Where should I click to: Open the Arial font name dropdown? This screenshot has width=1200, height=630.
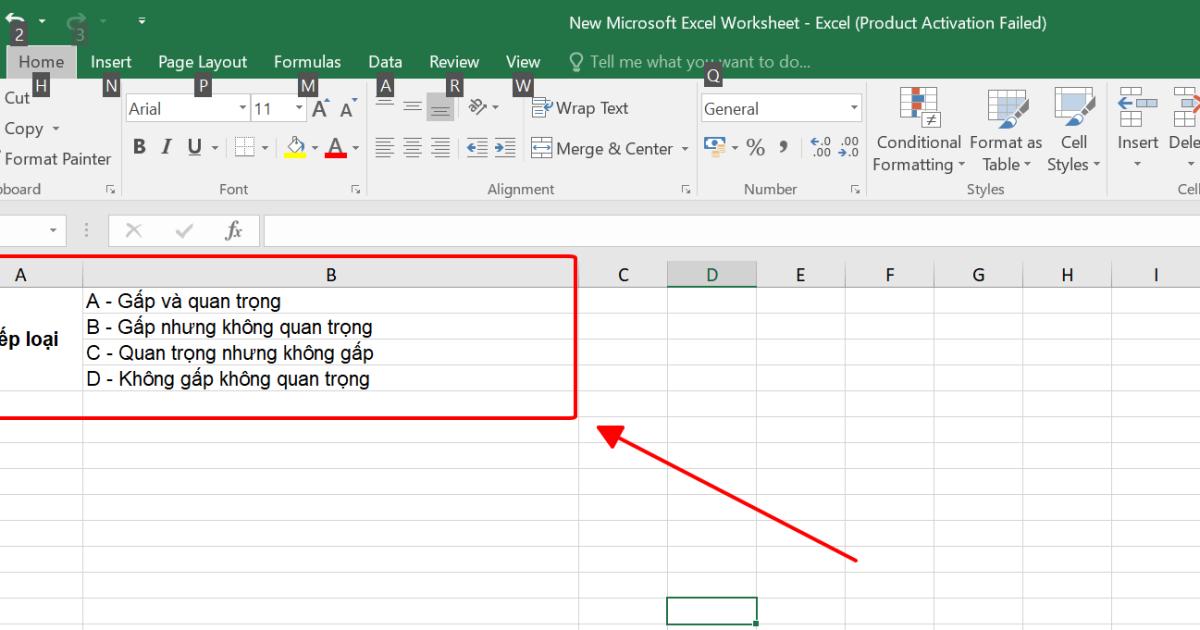242,109
